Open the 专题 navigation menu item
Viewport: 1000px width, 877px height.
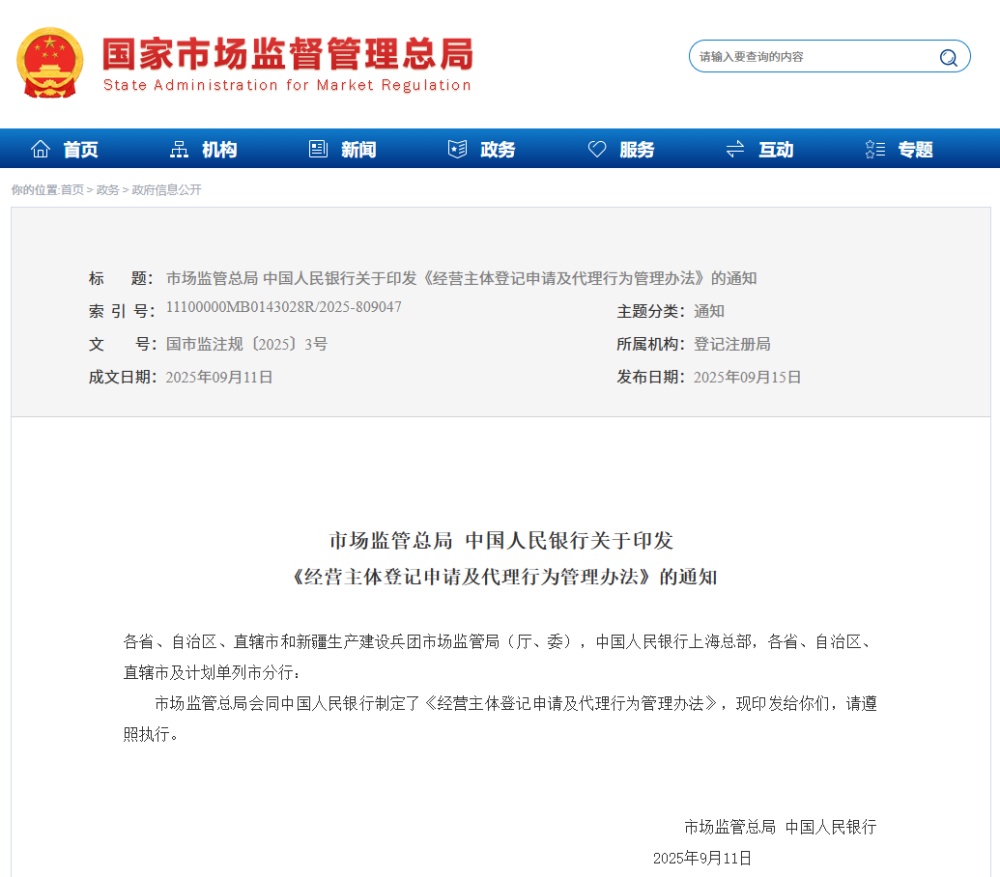click(915, 150)
